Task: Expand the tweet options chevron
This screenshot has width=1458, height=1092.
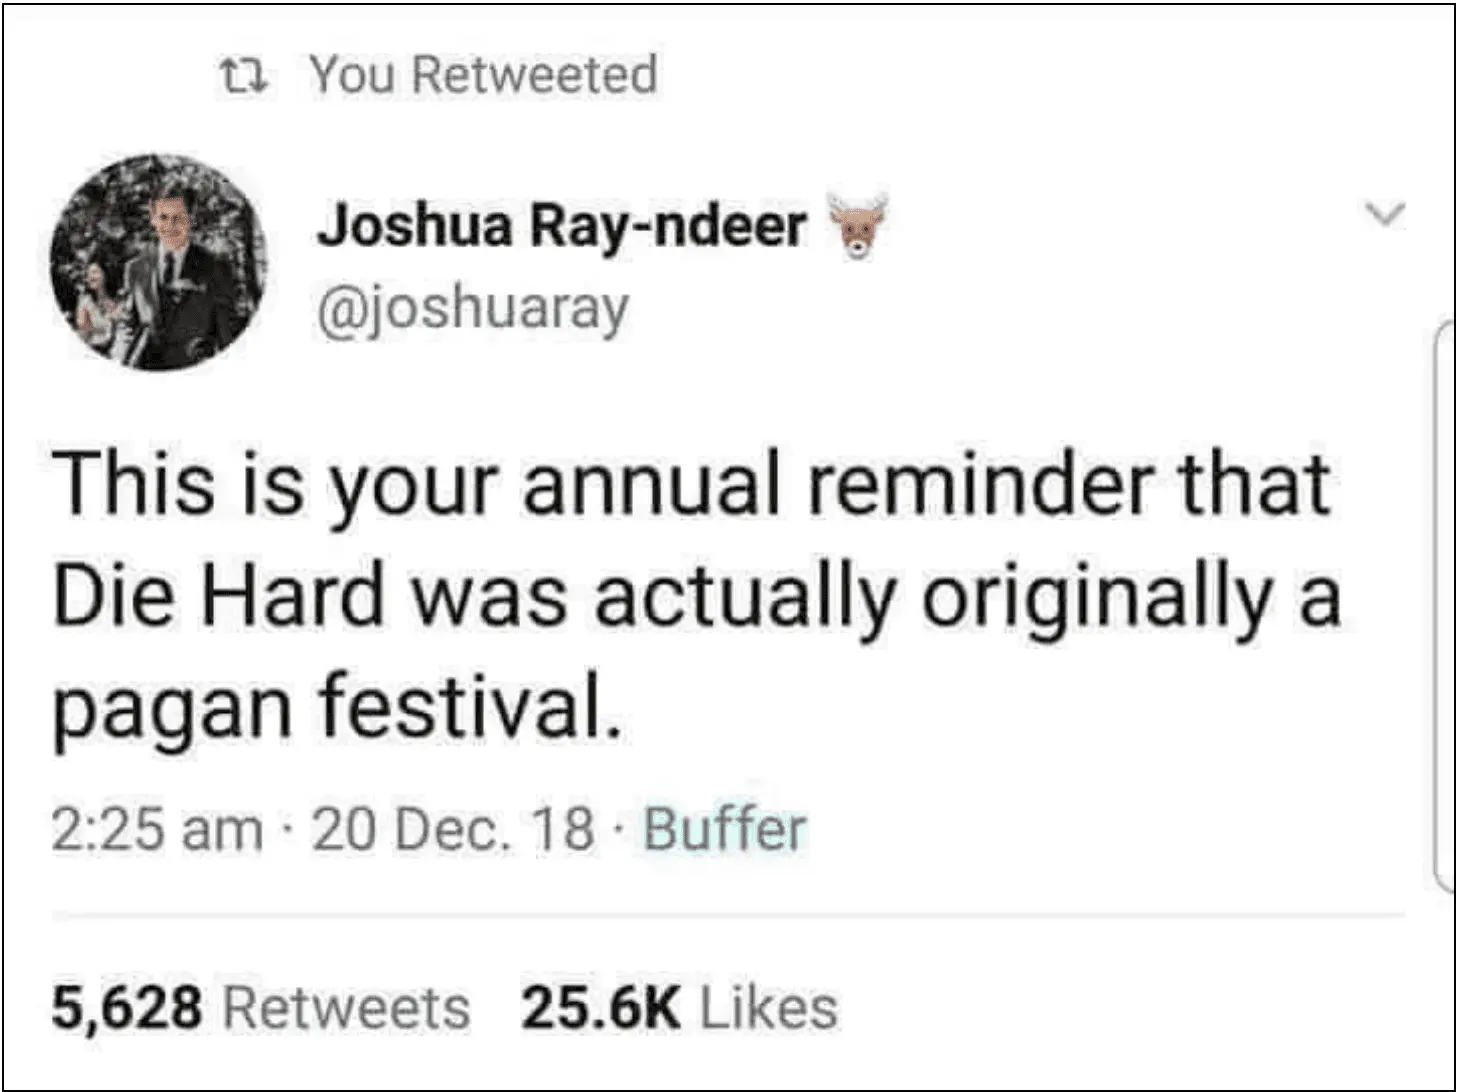Action: point(1386,213)
